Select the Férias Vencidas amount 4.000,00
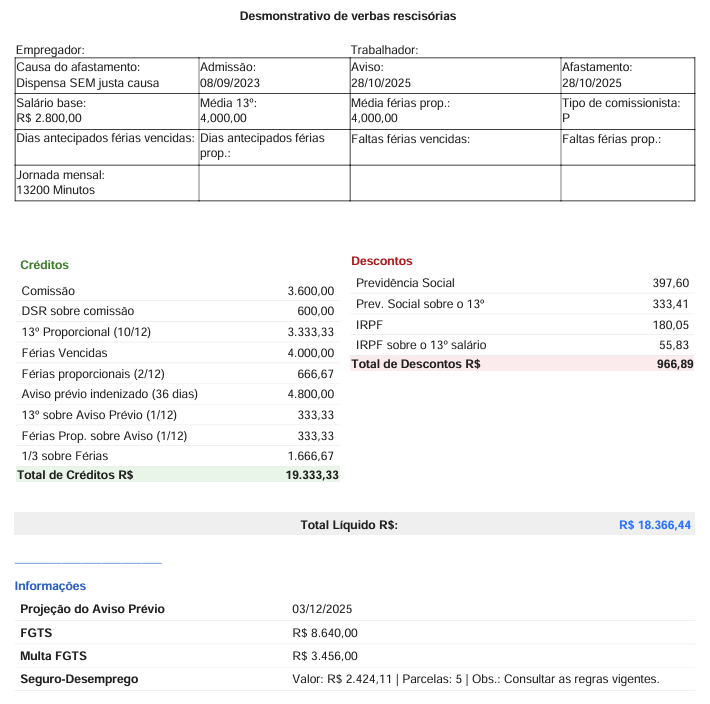 click(310, 353)
